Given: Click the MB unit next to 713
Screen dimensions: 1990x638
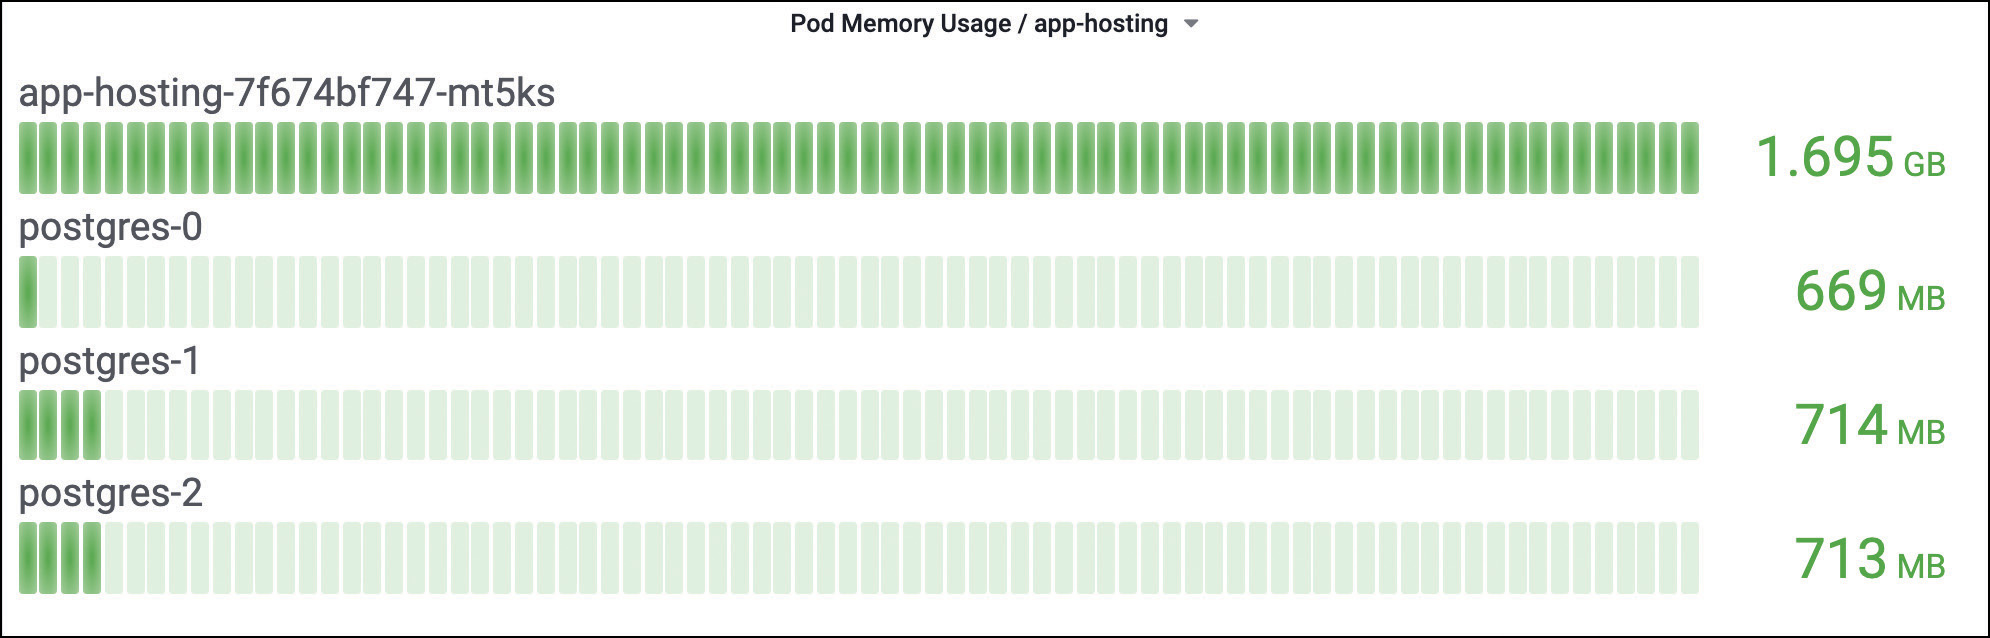Looking at the screenshot, I should [1921, 566].
